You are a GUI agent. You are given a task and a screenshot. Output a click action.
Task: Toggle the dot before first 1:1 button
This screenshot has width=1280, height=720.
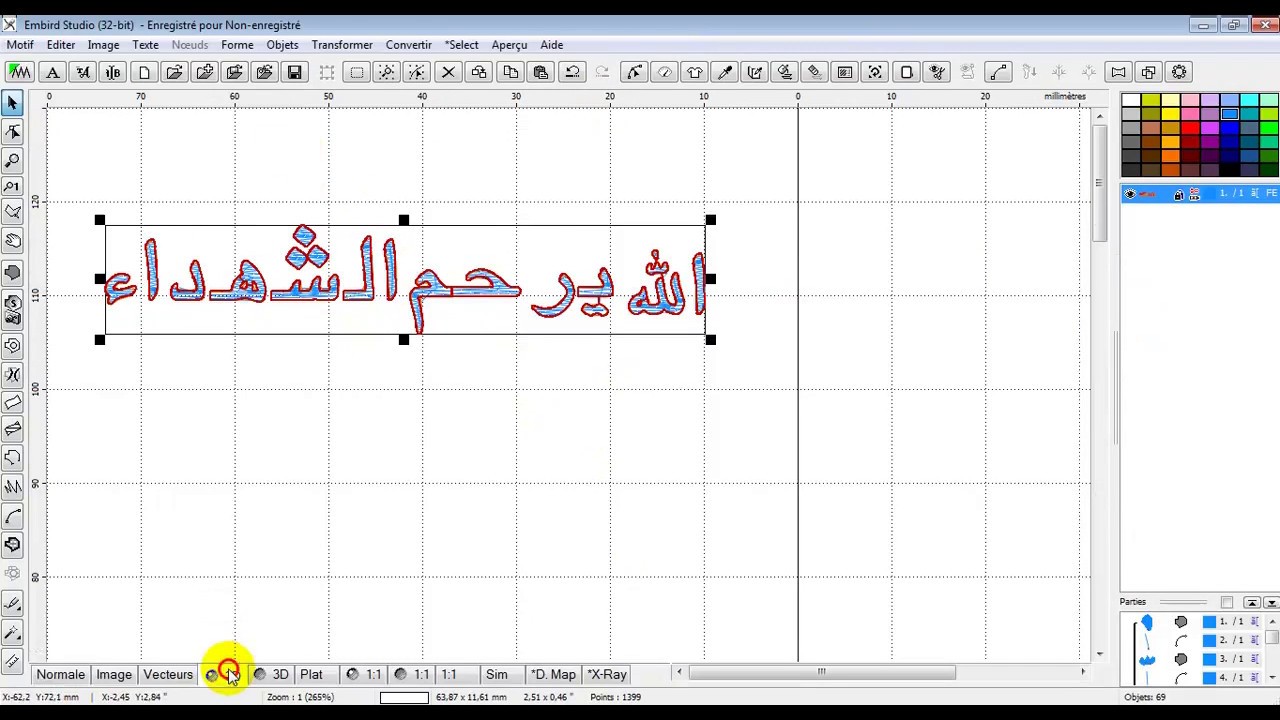[x=352, y=674]
